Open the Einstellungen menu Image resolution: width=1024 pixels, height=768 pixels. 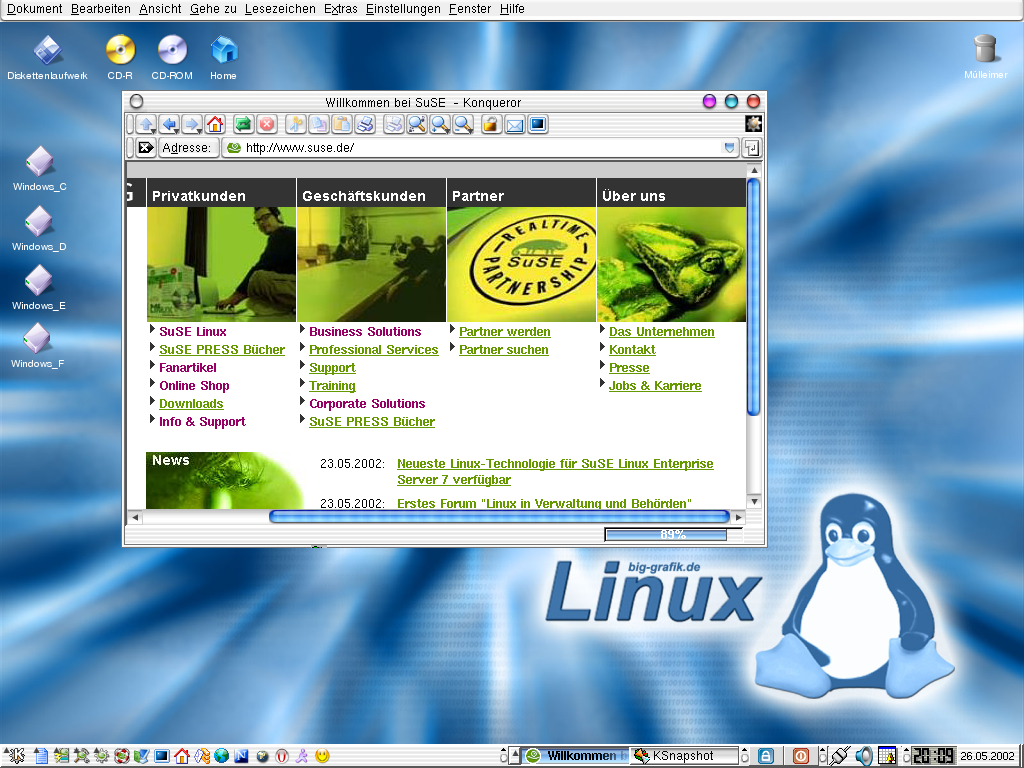403,8
